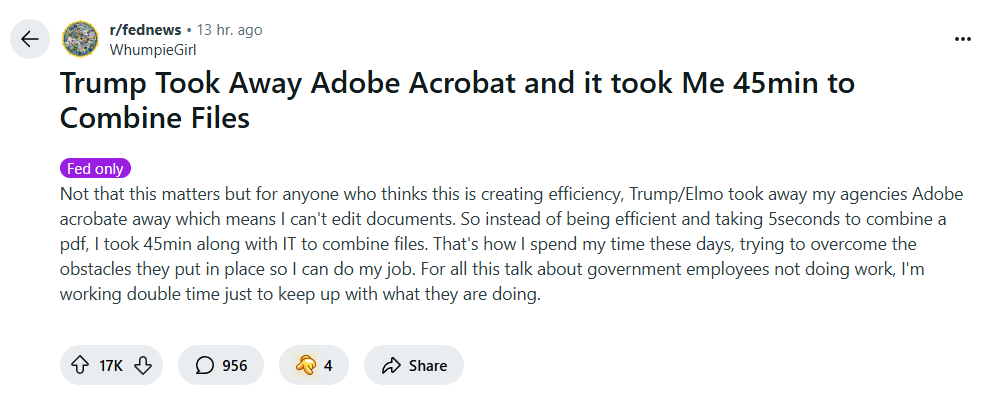This screenshot has width=1004, height=403.
Task: Go to the r/fednews subreddit link
Action: pos(144,30)
